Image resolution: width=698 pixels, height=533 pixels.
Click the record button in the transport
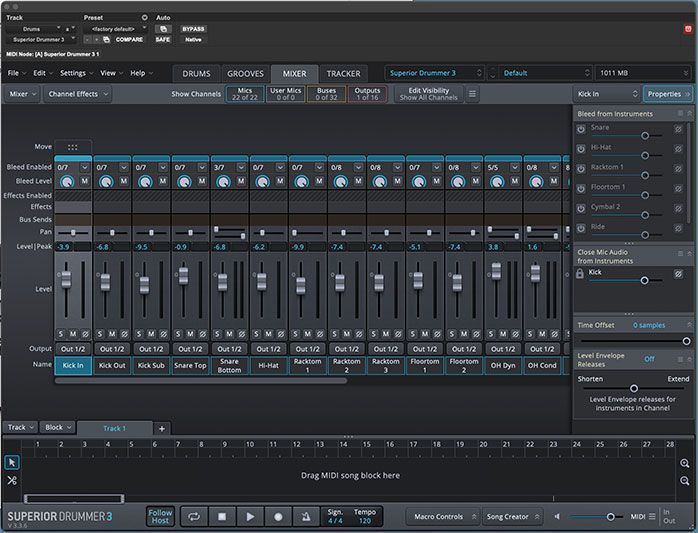pyautogui.click(x=278, y=517)
